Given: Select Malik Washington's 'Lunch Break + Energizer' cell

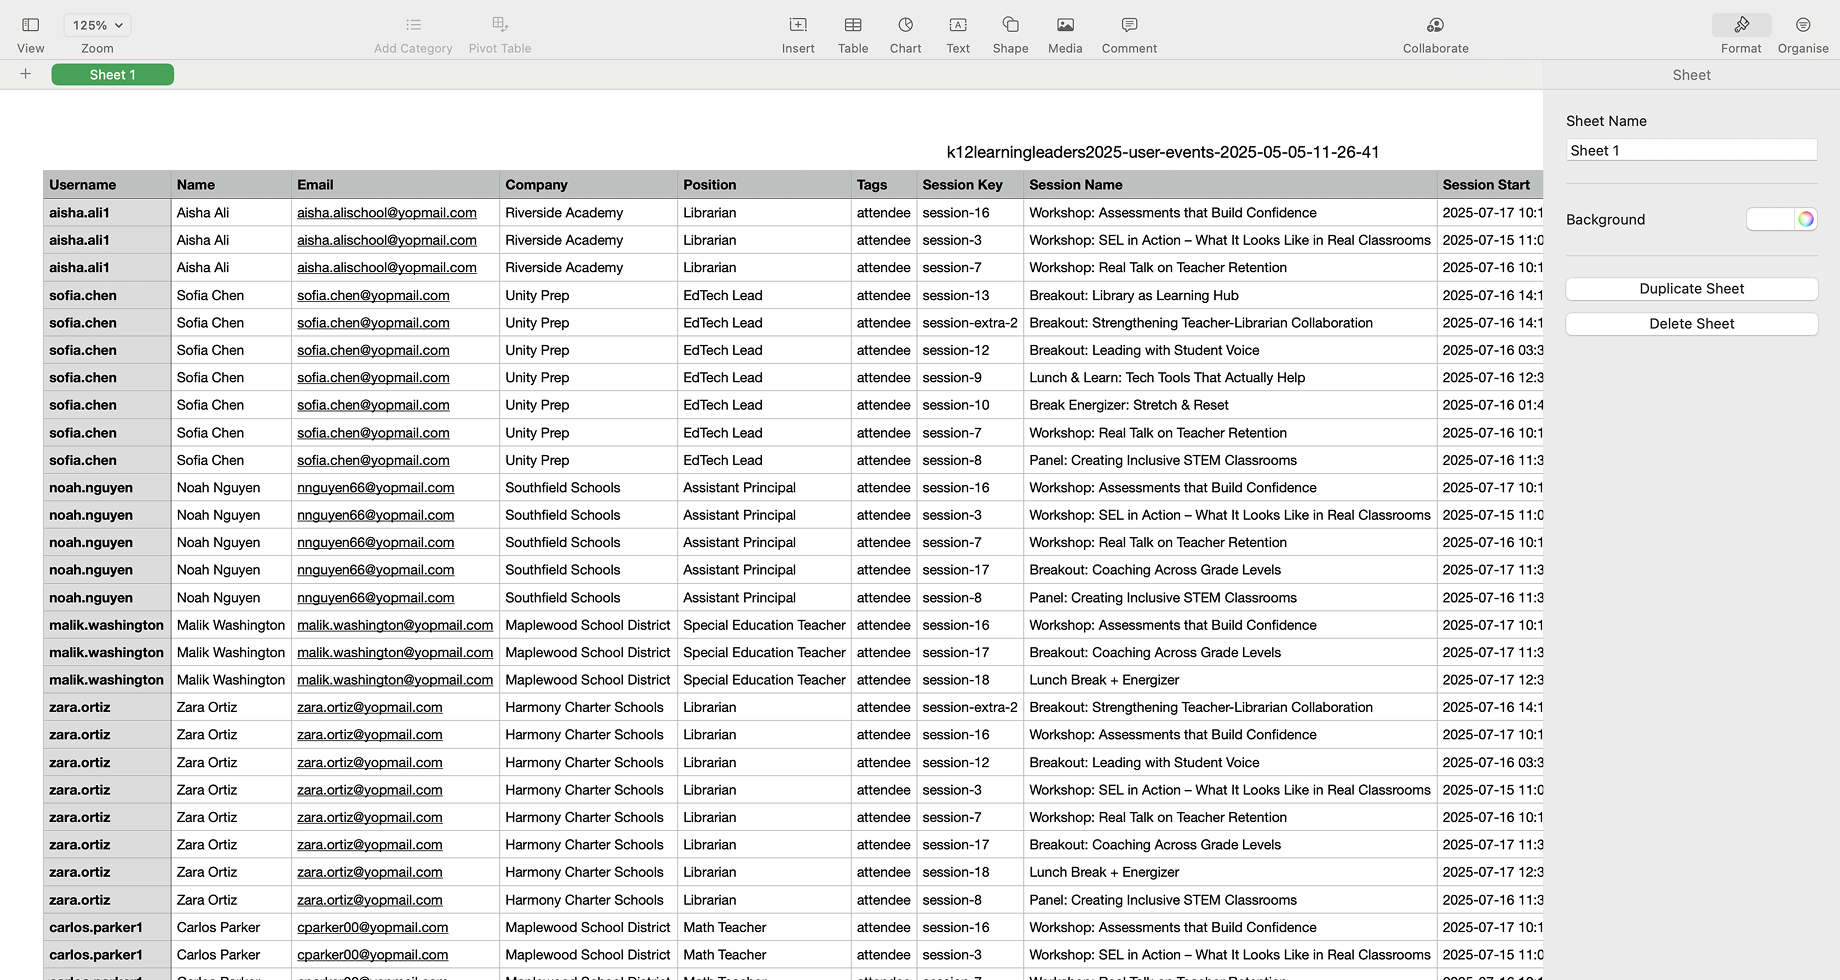Looking at the screenshot, I should click(x=1230, y=680).
